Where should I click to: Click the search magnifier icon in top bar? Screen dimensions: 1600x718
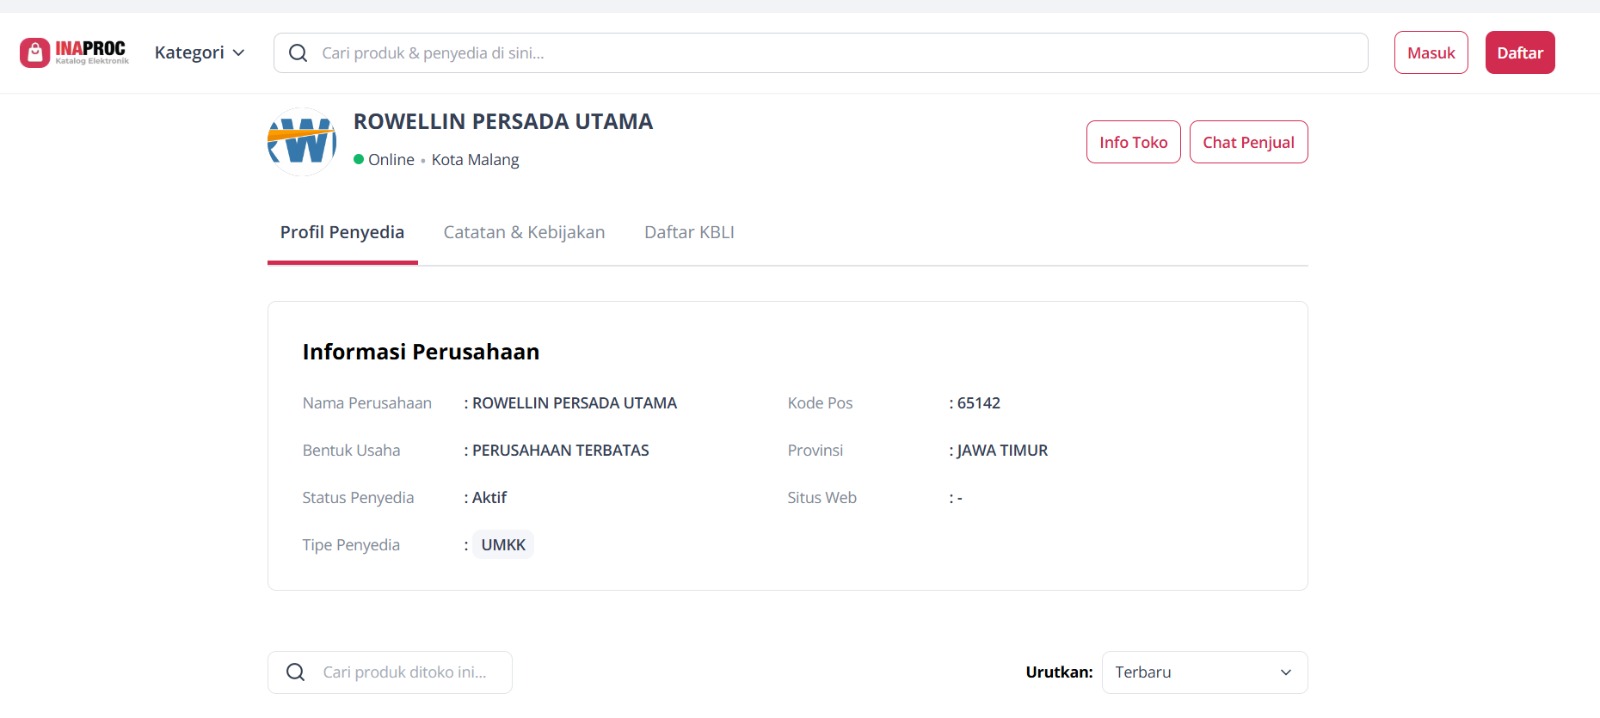pyautogui.click(x=298, y=53)
